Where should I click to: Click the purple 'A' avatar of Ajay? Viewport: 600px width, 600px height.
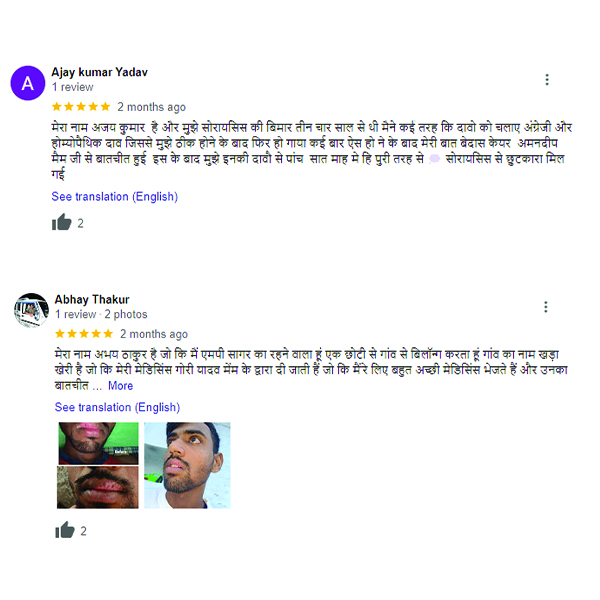coord(28,83)
